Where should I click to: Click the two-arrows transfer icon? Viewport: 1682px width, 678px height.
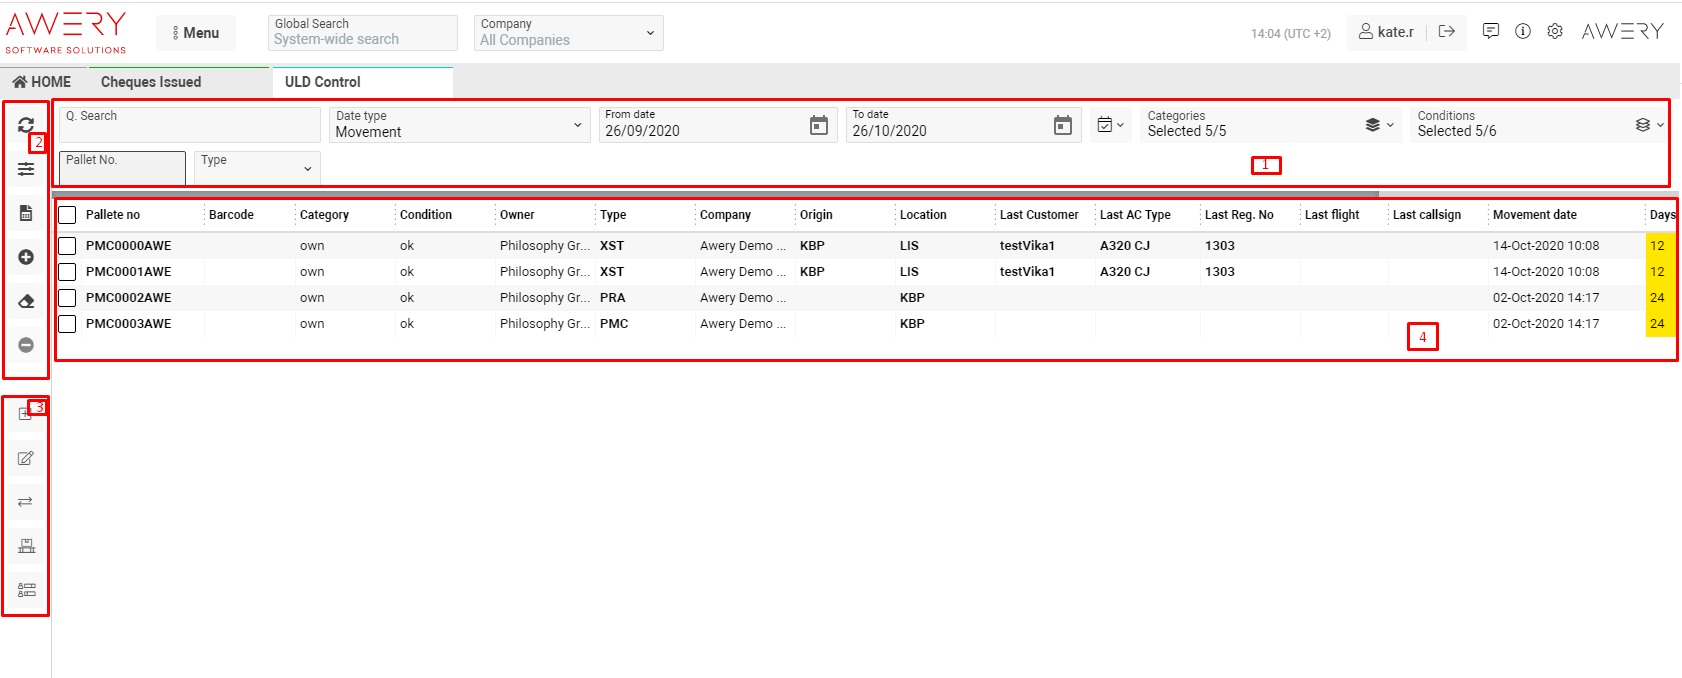[x=26, y=502]
